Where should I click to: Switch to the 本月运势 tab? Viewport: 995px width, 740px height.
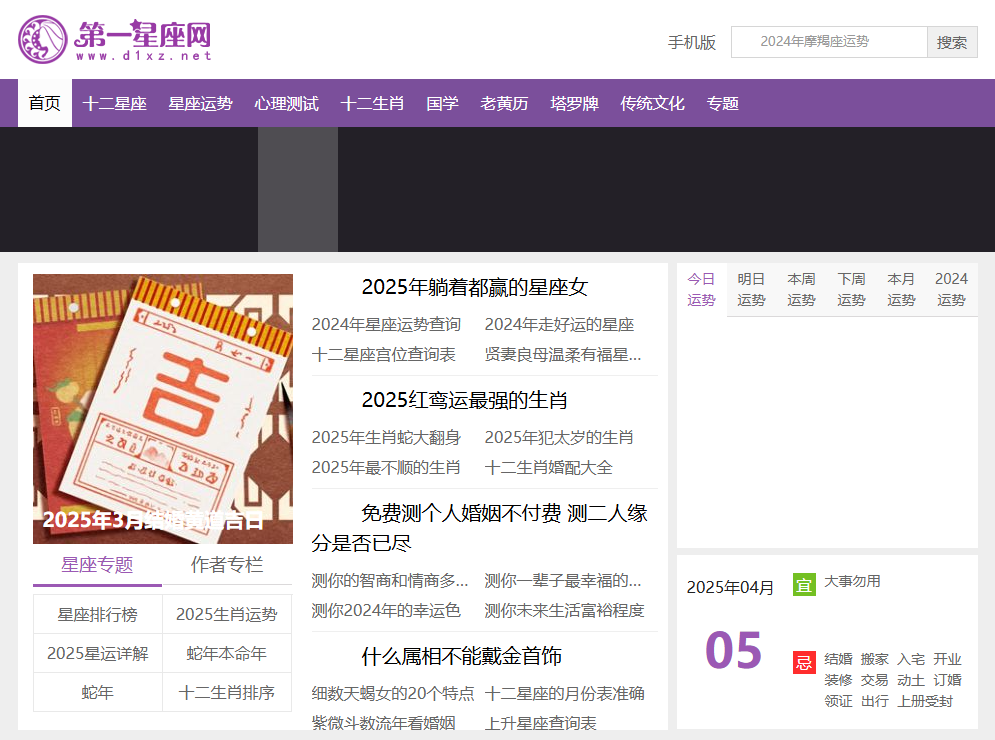click(x=901, y=290)
